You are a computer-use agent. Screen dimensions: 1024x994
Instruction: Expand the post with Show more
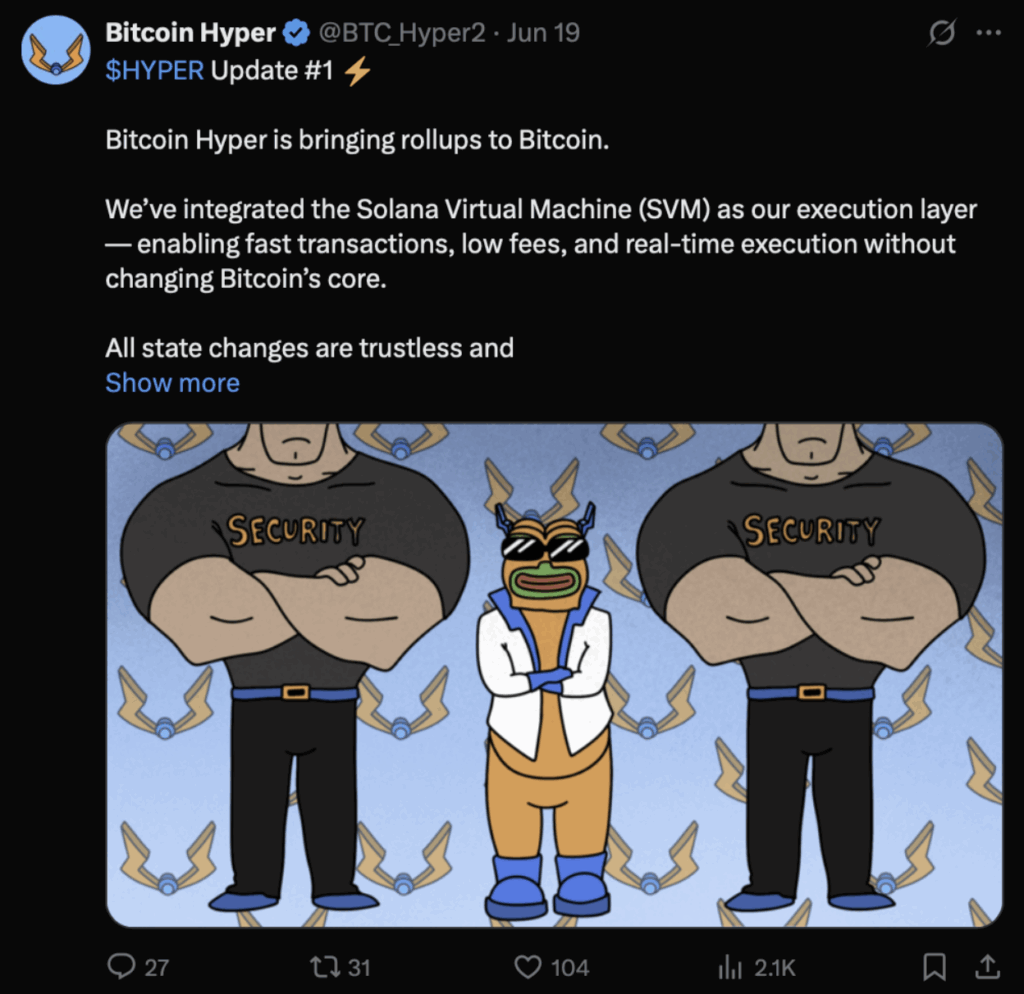coord(172,383)
